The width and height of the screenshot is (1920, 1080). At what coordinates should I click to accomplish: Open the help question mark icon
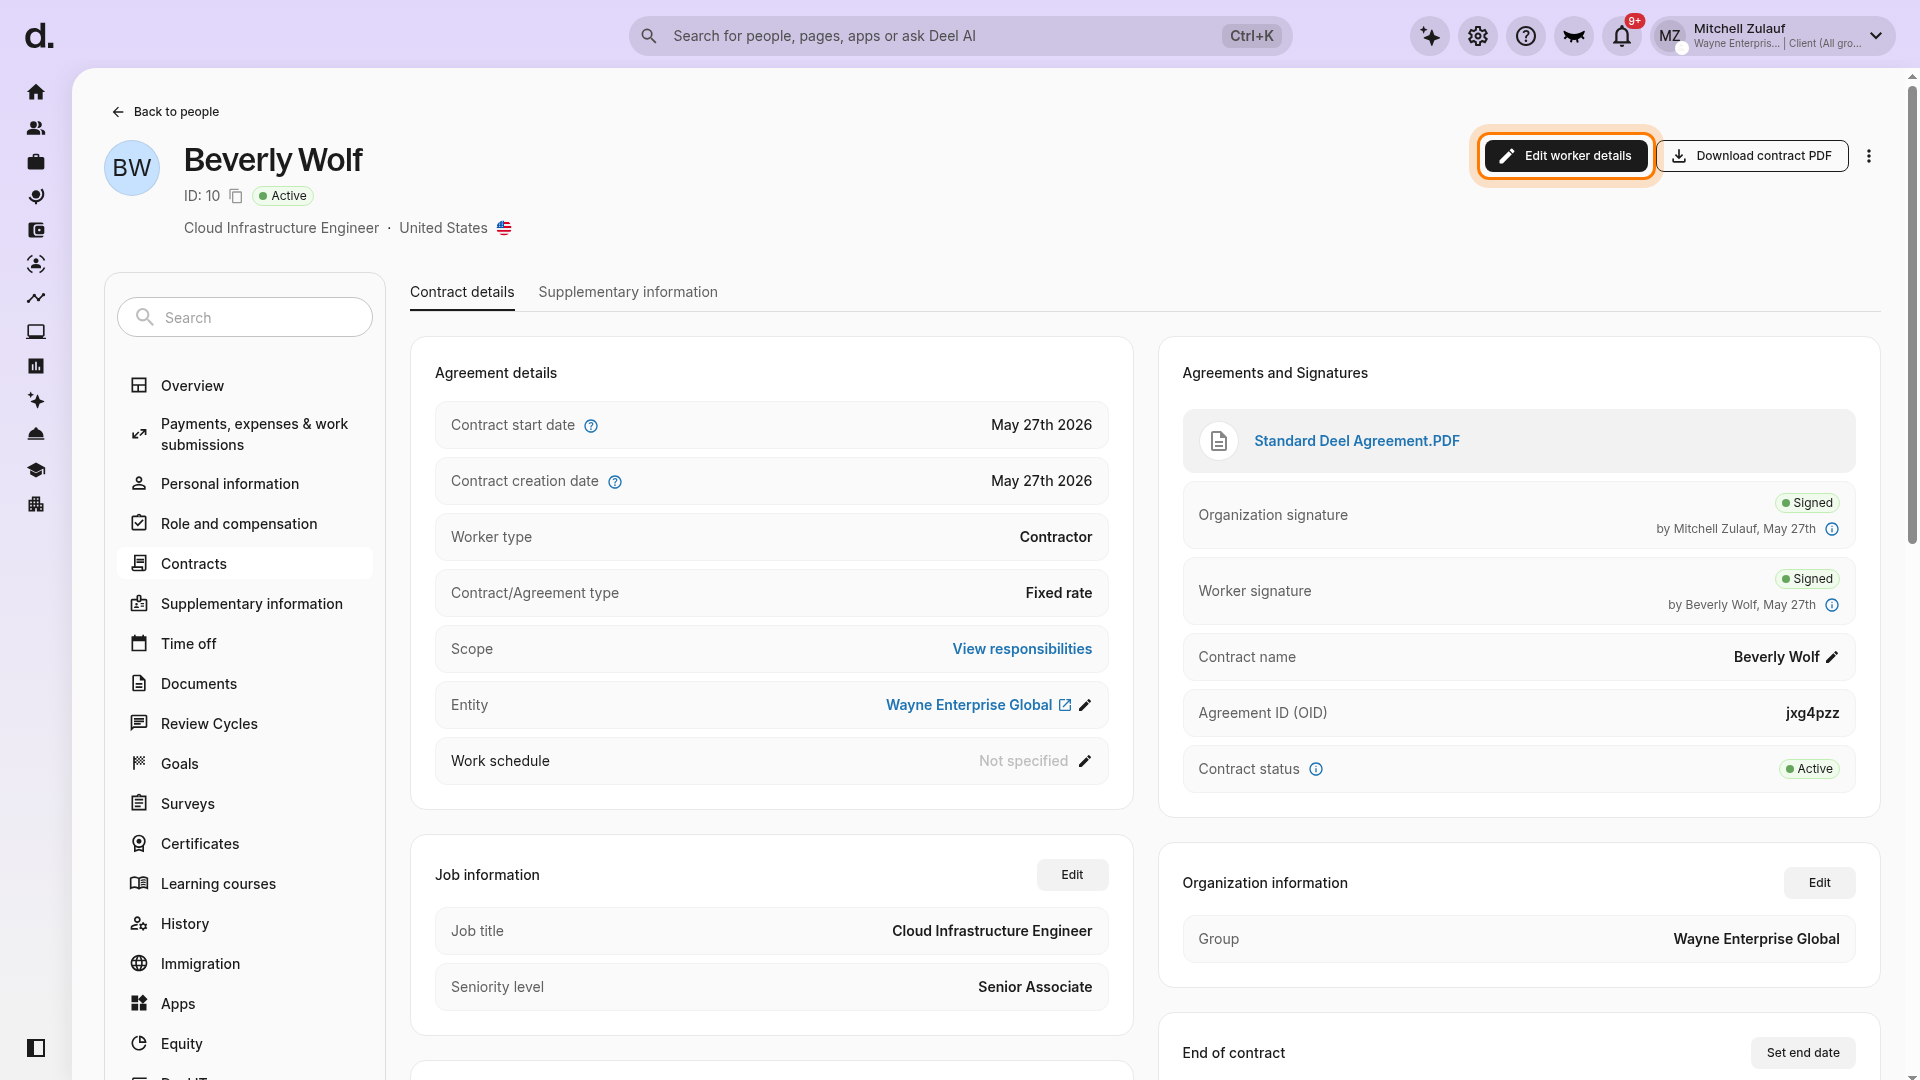pos(1526,36)
